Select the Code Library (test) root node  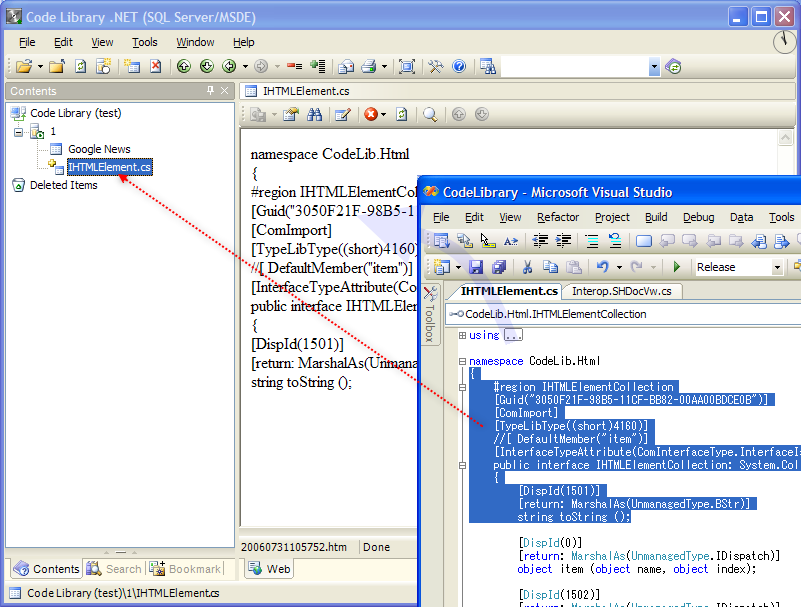(x=76, y=113)
